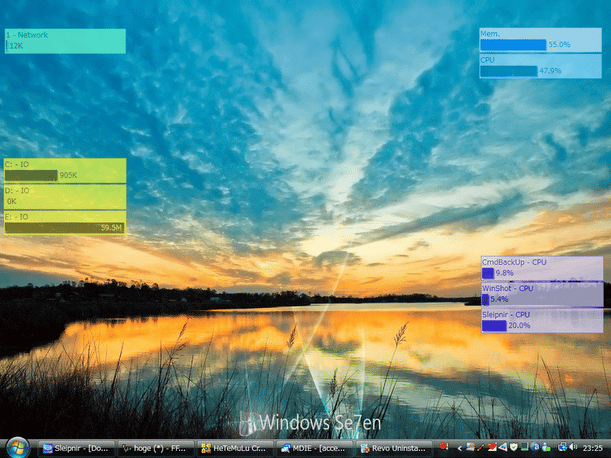Click the colorful triangle tray icon
This screenshot has width=611, height=458.
click(503, 447)
